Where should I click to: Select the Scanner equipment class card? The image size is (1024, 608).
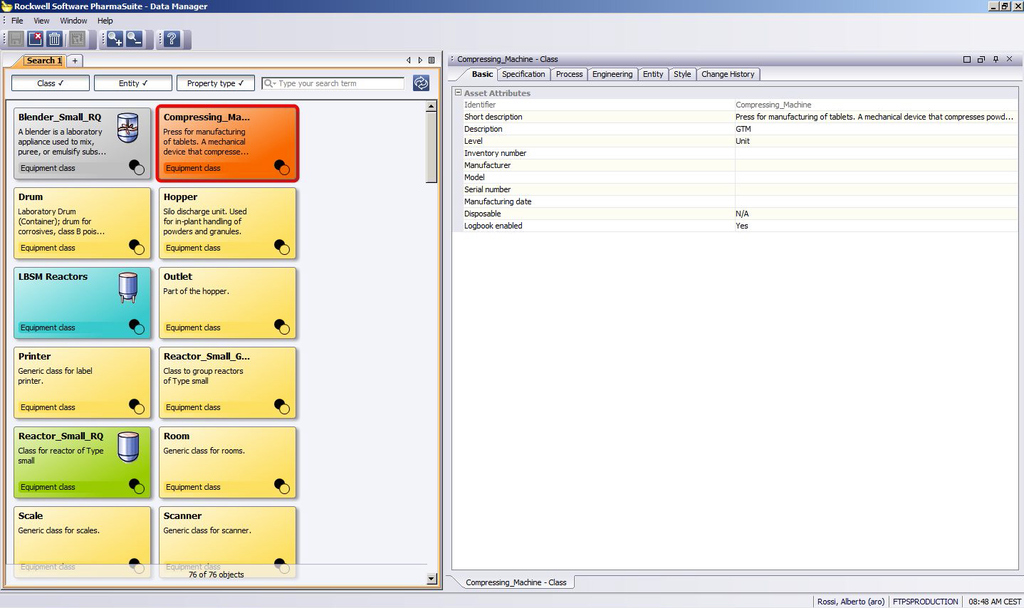227,542
